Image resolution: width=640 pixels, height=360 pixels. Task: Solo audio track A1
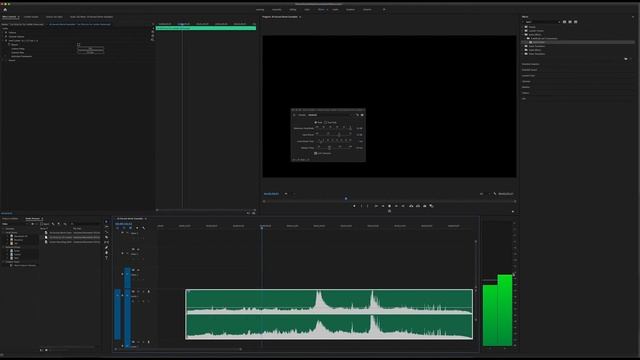tap(143, 292)
